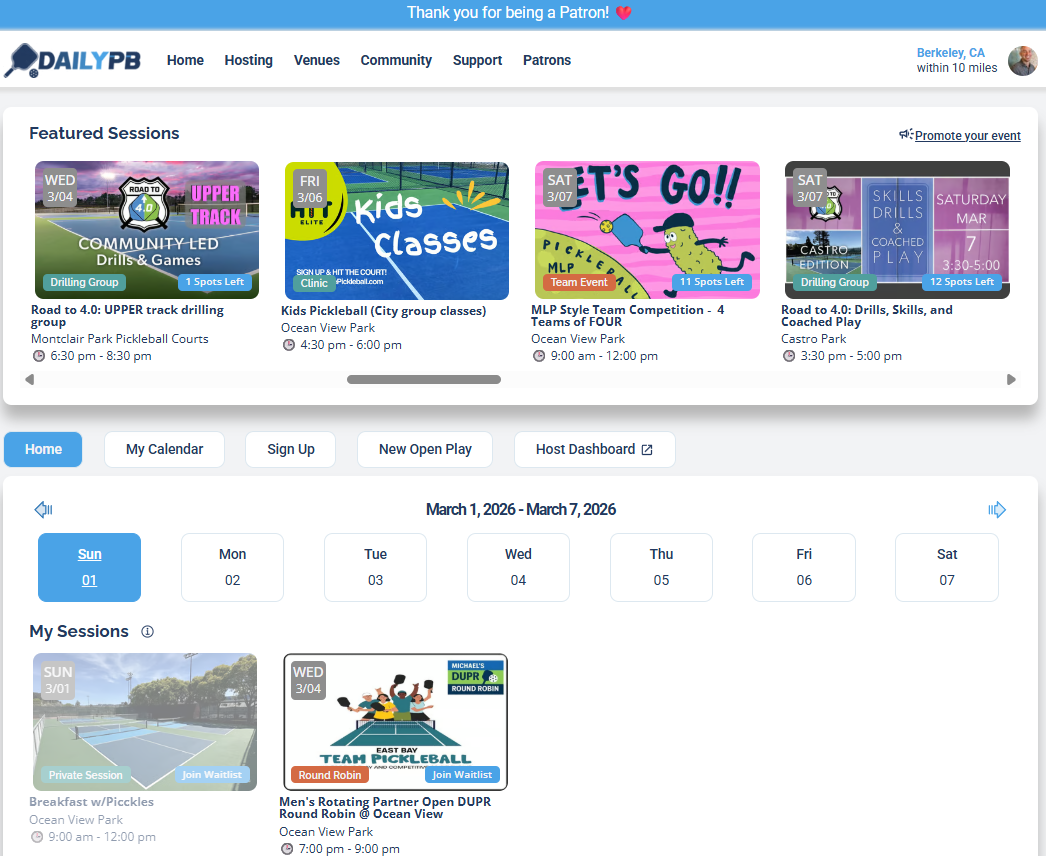The height and width of the screenshot is (856, 1046).
Task: Select Fri 06 day
Action: [x=804, y=567]
